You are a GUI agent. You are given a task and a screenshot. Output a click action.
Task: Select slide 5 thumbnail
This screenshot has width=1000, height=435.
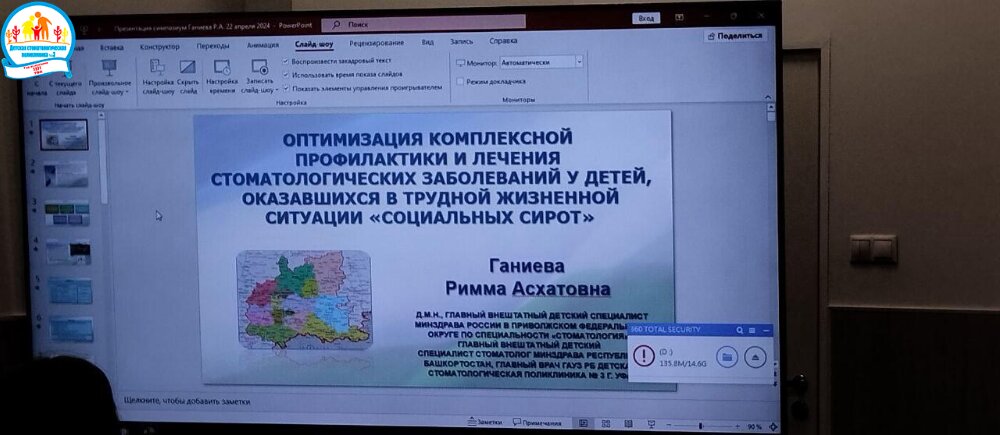tap(70, 291)
